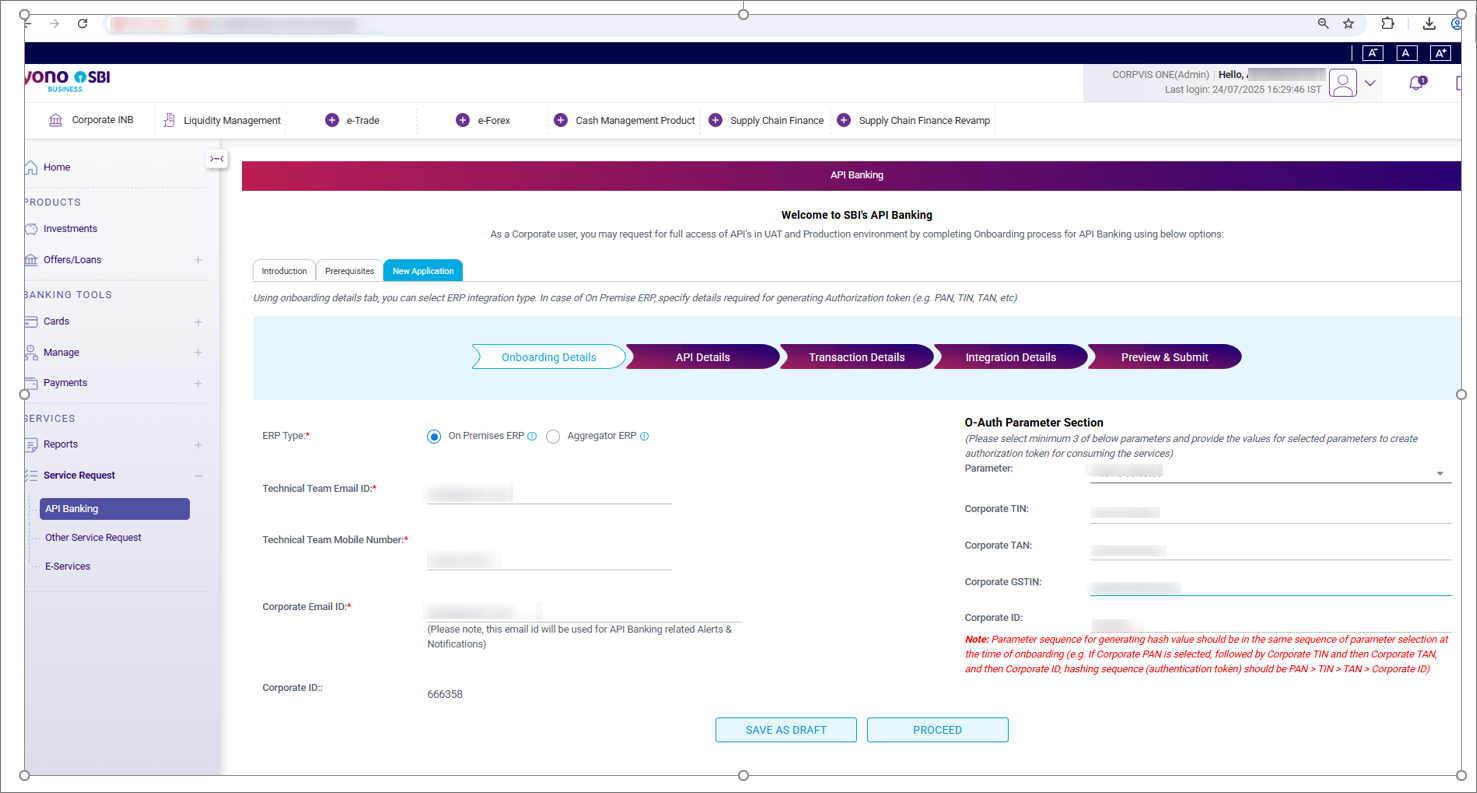The height and width of the screenshot is (793, 1477).
Task: Click the Home house icon
Action: [31, 167]
